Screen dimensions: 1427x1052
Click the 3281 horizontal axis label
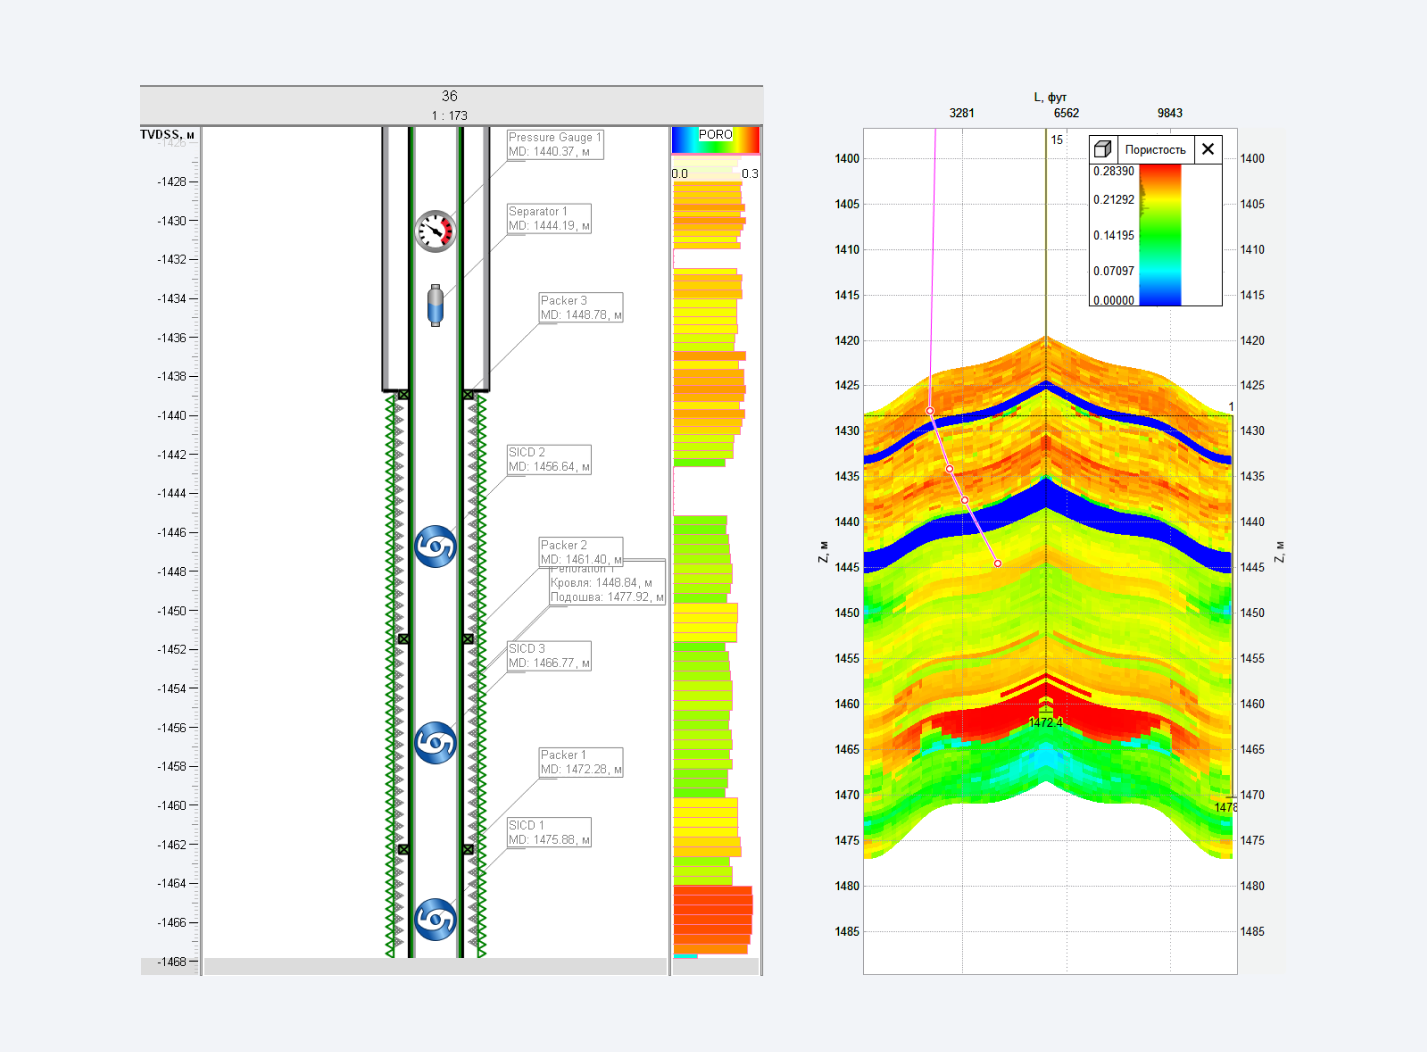click(962, 113)
